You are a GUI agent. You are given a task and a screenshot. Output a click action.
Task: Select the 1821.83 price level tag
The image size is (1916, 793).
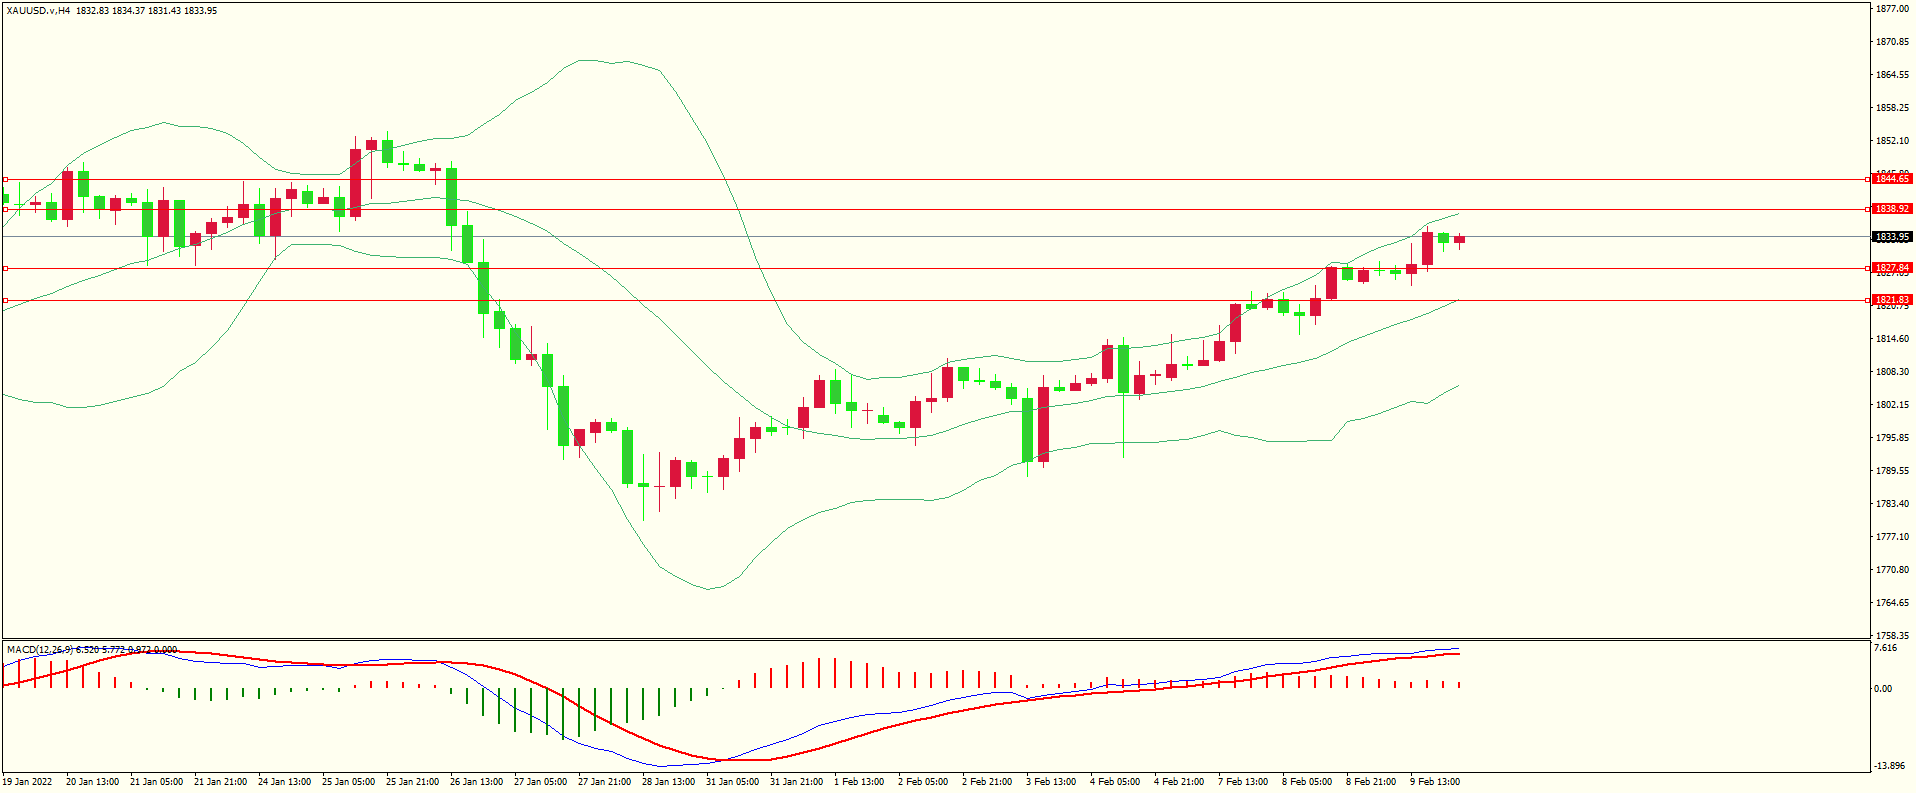point(1891,300)
